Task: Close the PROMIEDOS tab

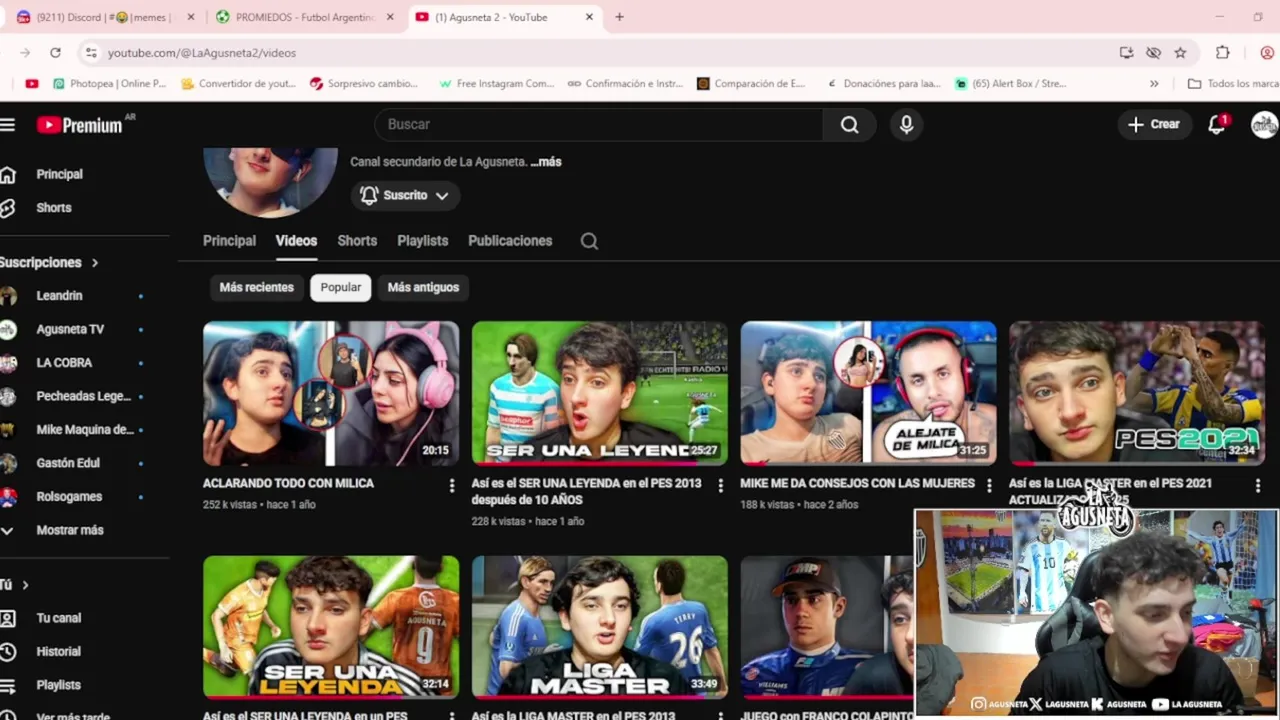Action: pos(390,17)
